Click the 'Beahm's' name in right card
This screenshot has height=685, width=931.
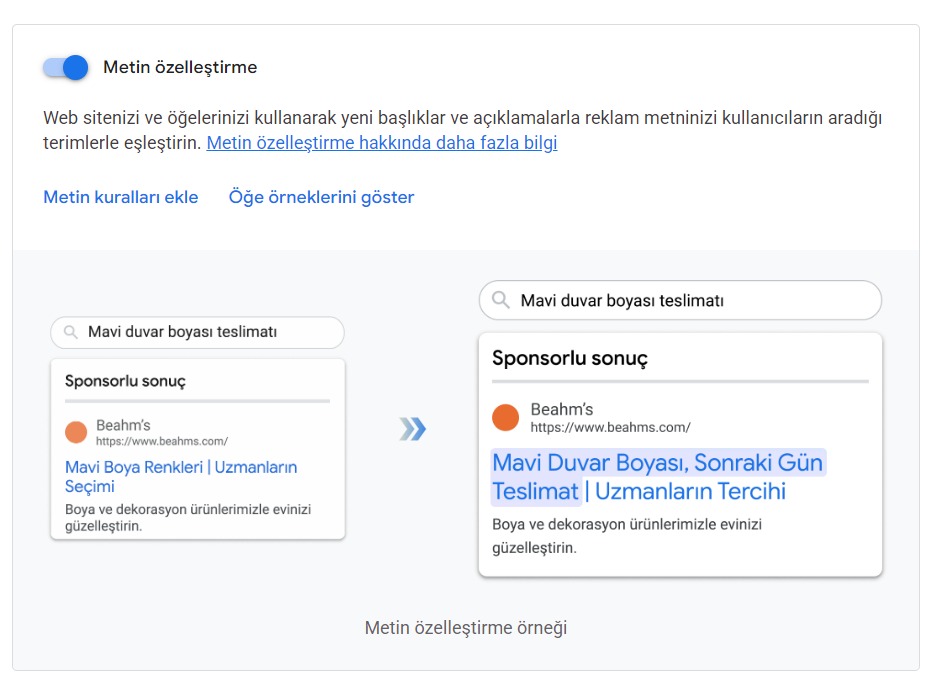(x=562, y=409)
